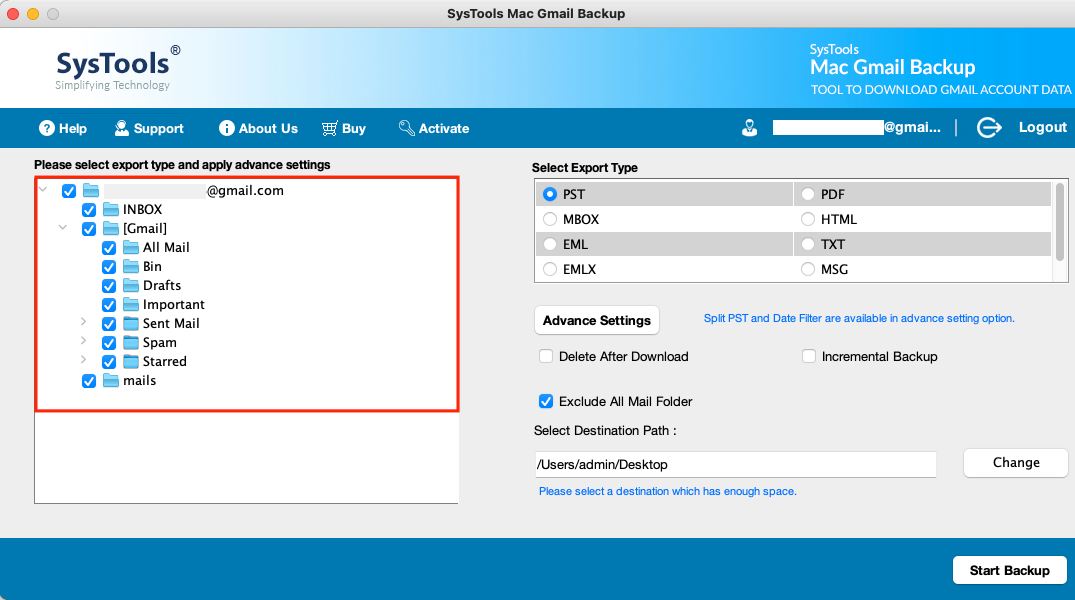The width and height of the screenshot is (1075, 600).
Task: Click the Important folder icon
Action: click(131, 304)
